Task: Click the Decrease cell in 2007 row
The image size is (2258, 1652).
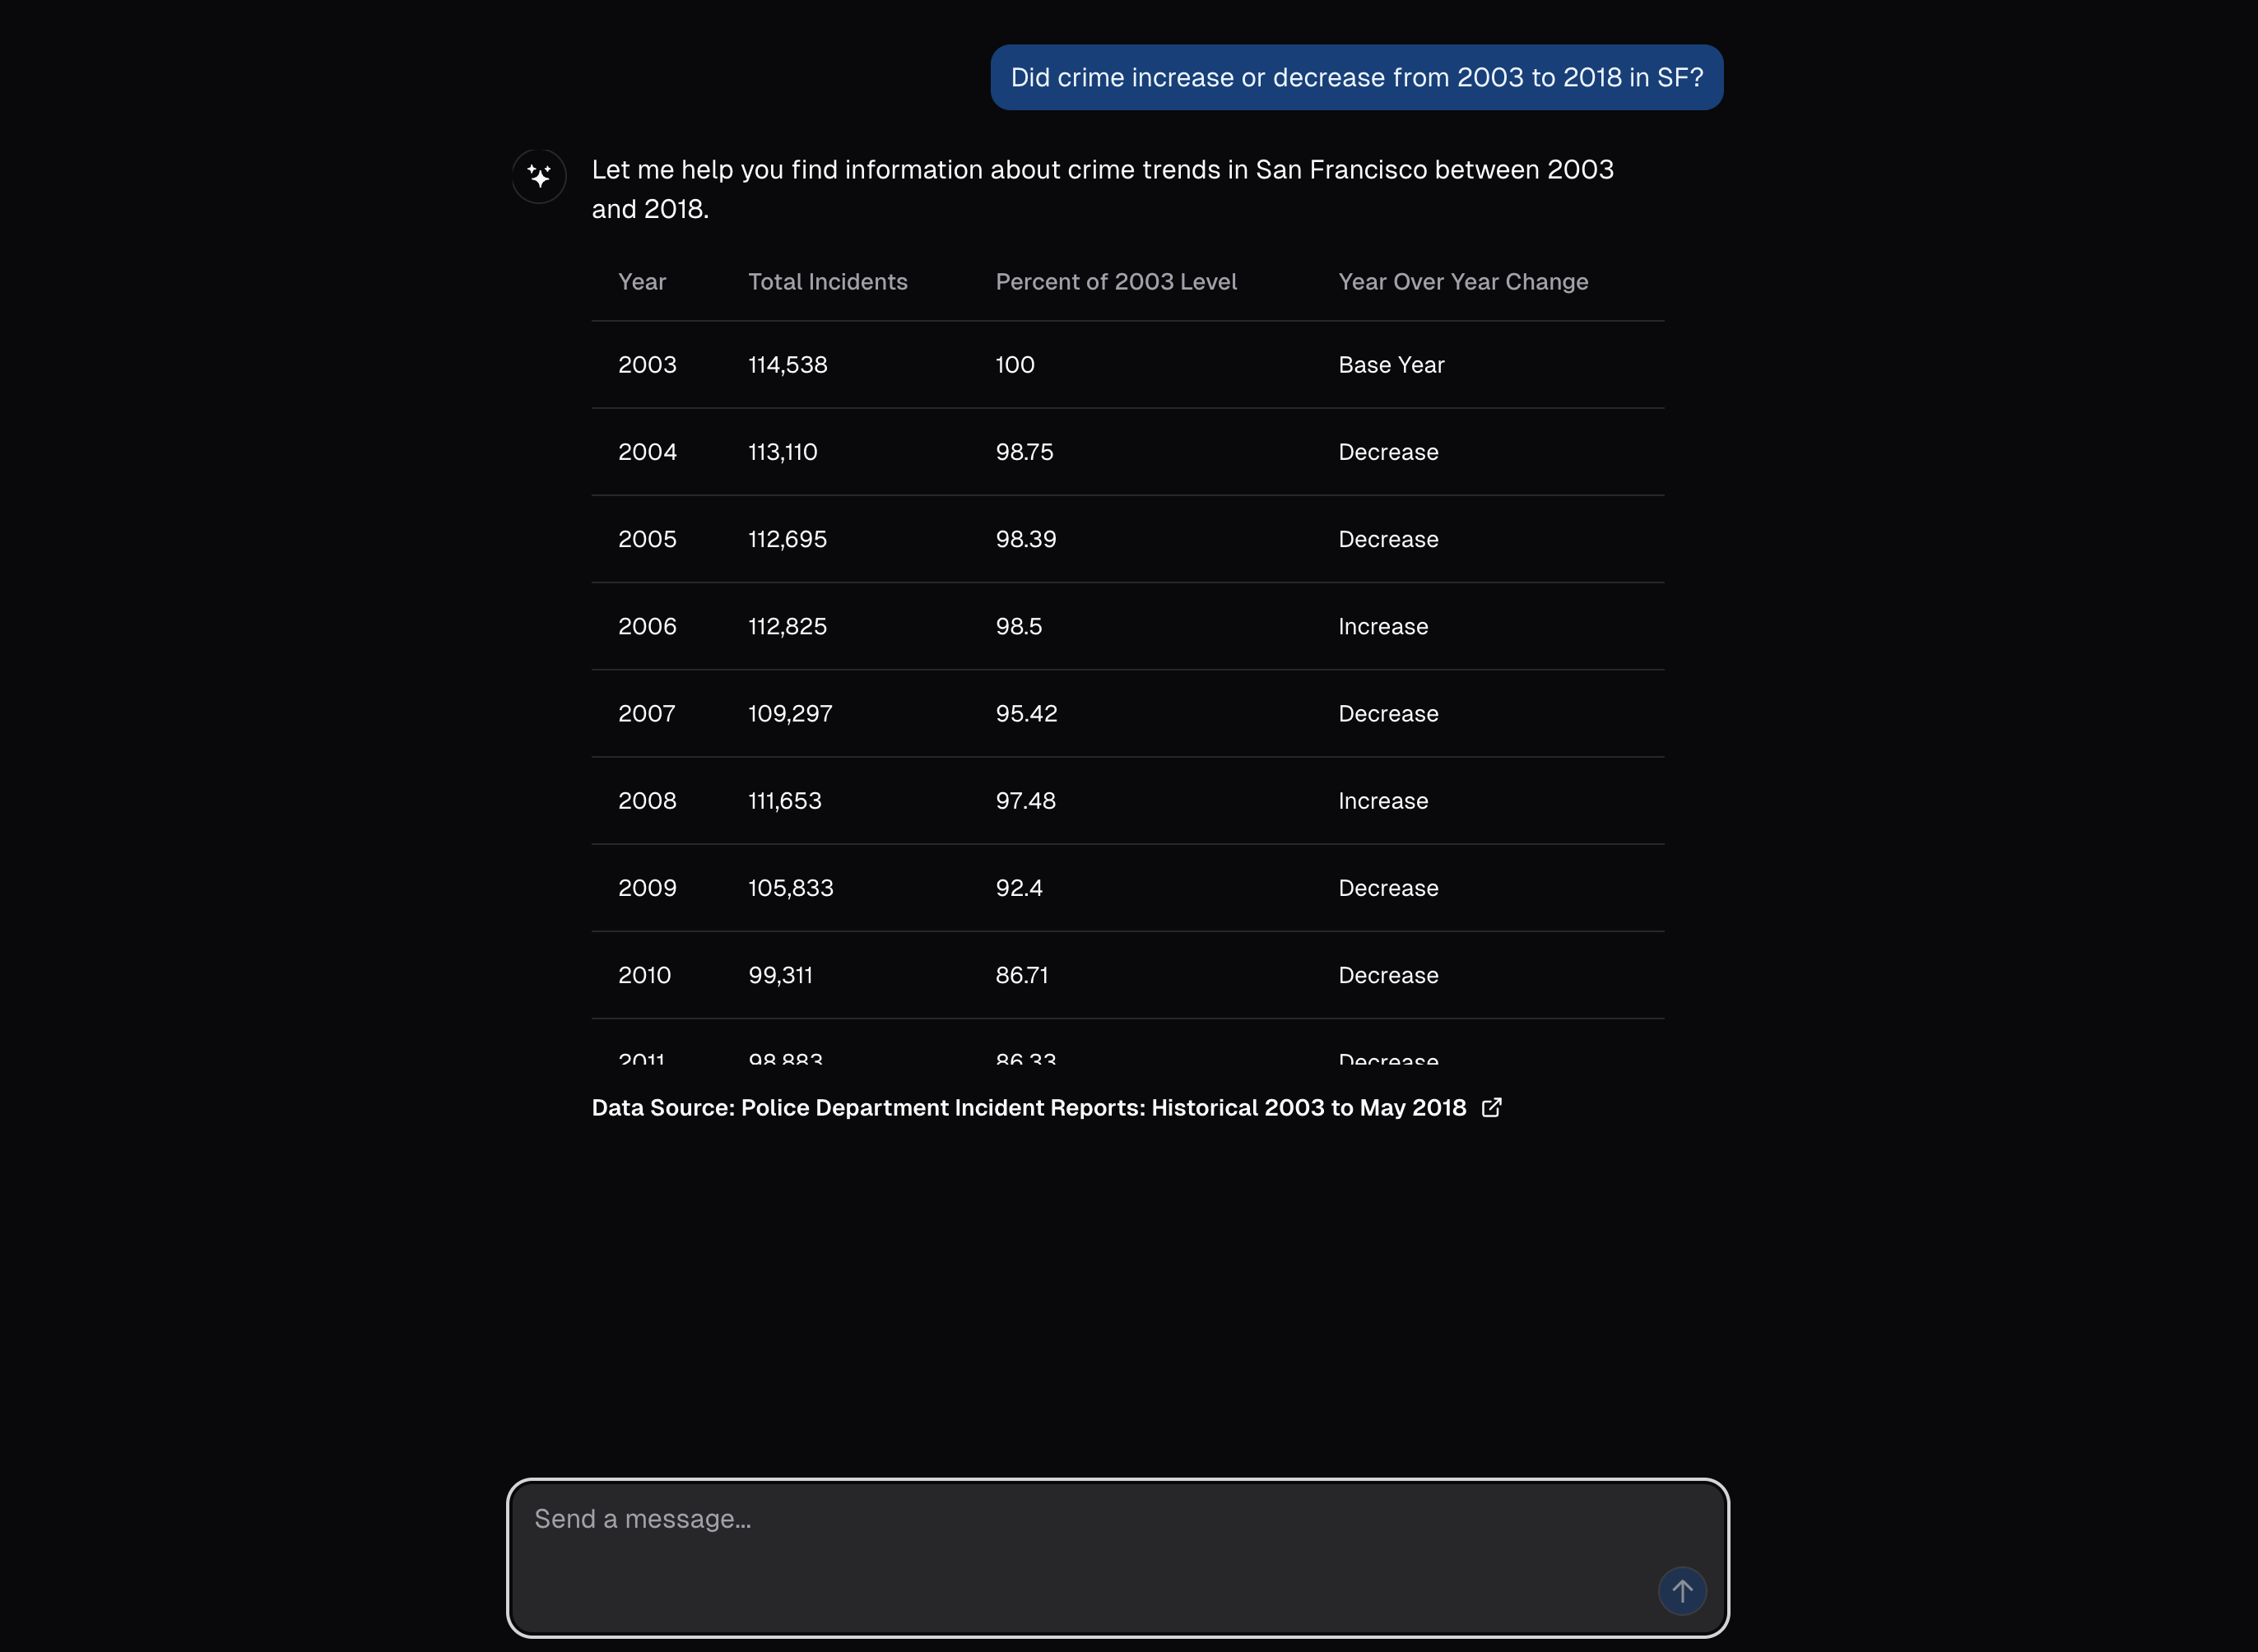Action: click(1388, 713)
